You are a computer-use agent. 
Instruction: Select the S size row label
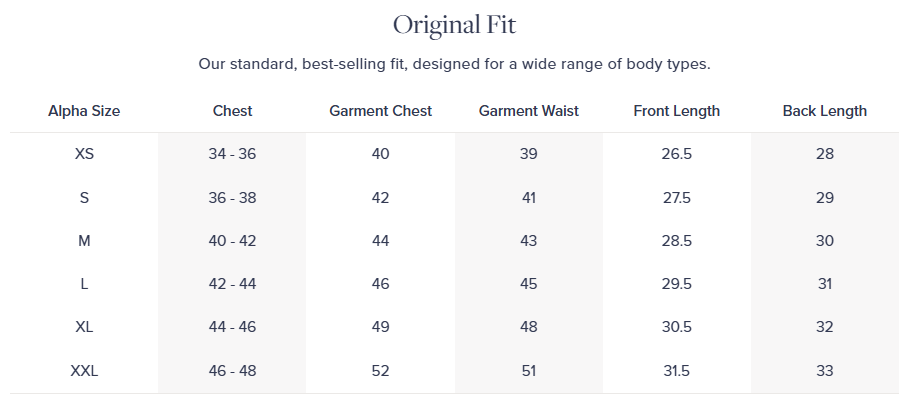click(84, 198)
